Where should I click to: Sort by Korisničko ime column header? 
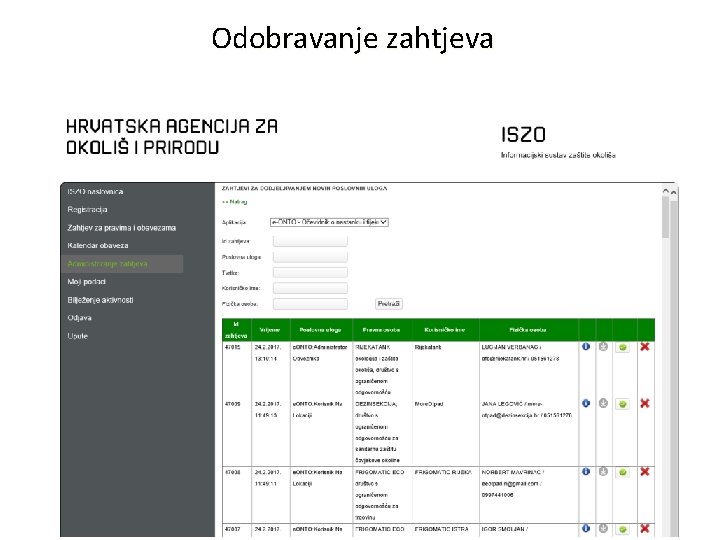pos(444,330)
